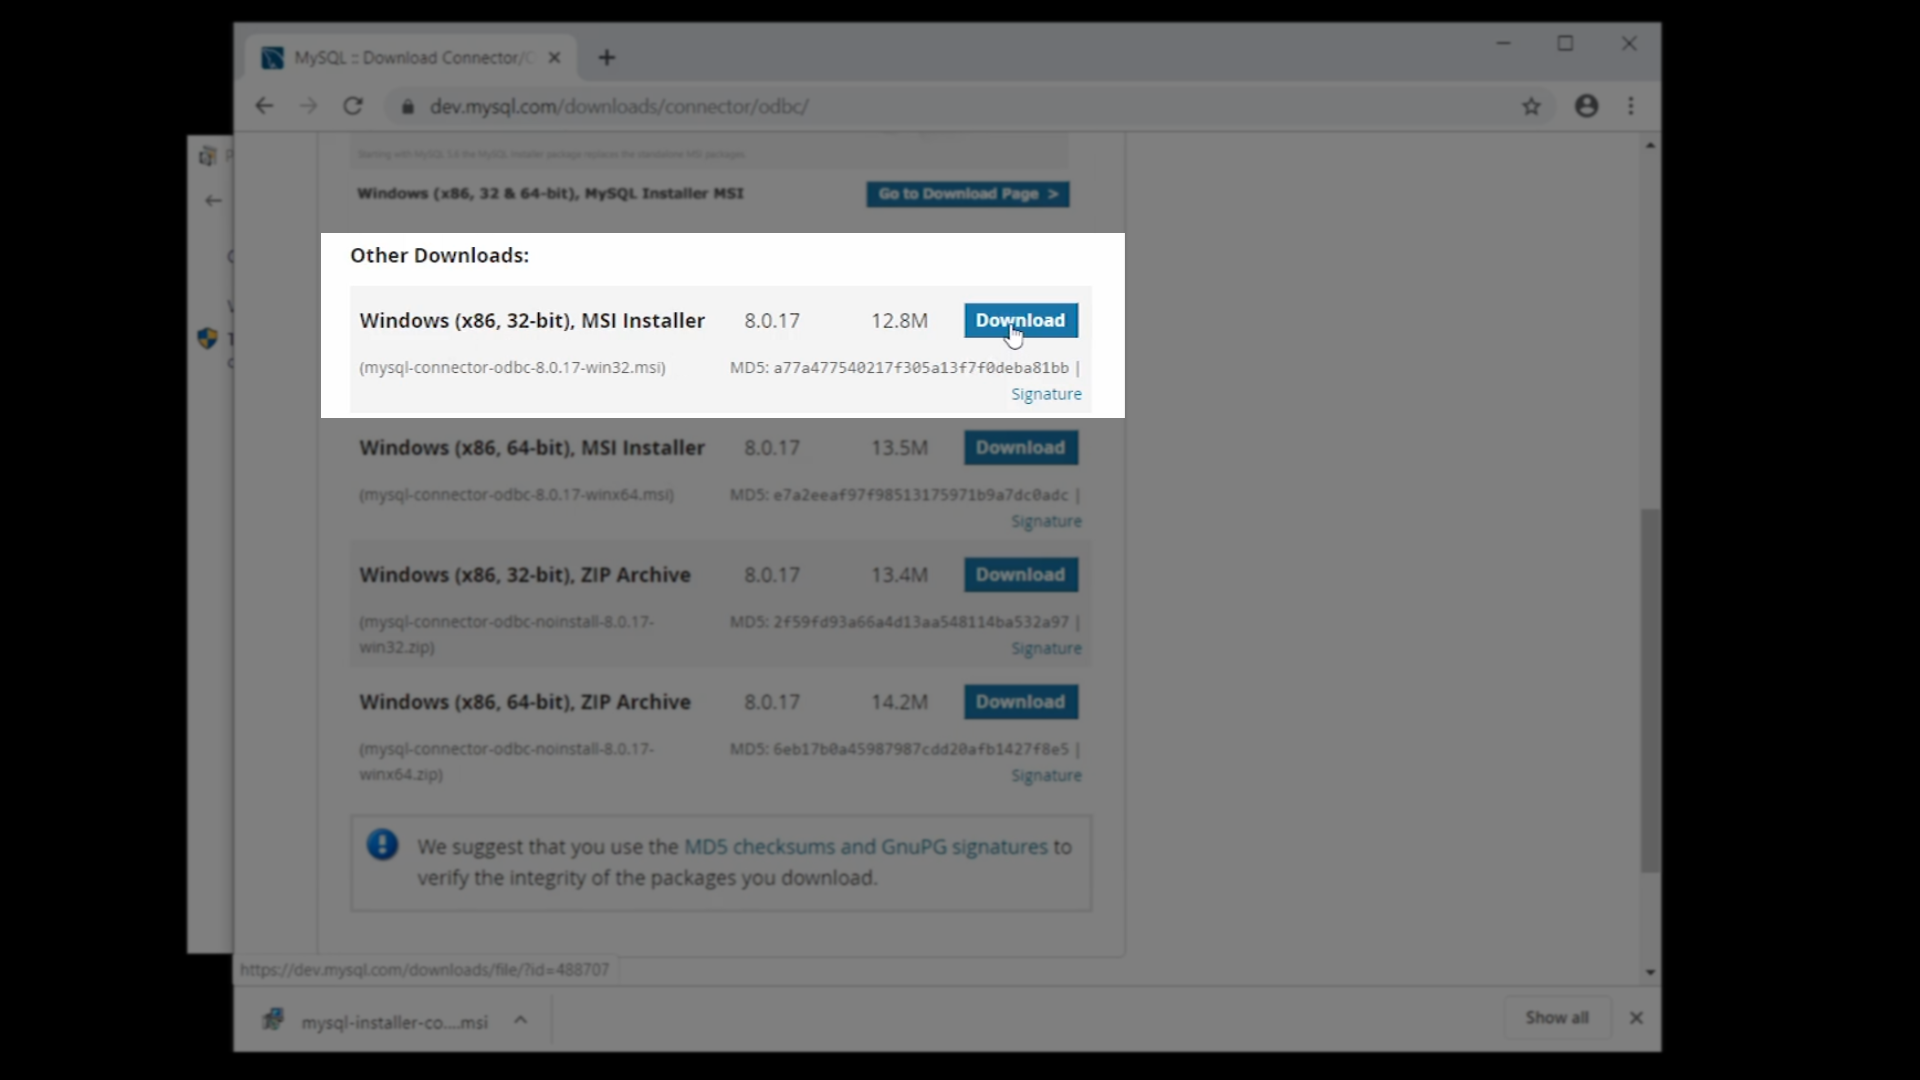This screenshot has height=1080, width=1920.
Task: Download the 64-bit MSI Installer
Action: pyautogui.click(x=1020, y=448)
